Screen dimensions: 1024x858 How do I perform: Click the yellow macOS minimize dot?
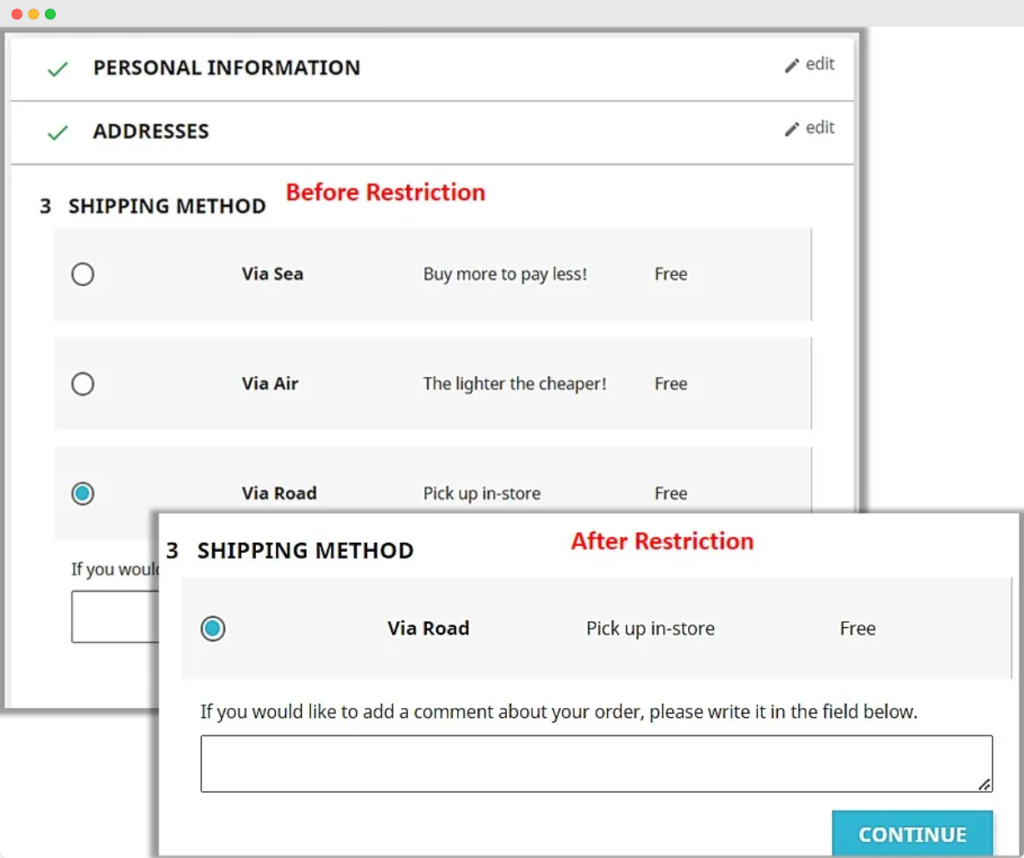tap(34, 14)
